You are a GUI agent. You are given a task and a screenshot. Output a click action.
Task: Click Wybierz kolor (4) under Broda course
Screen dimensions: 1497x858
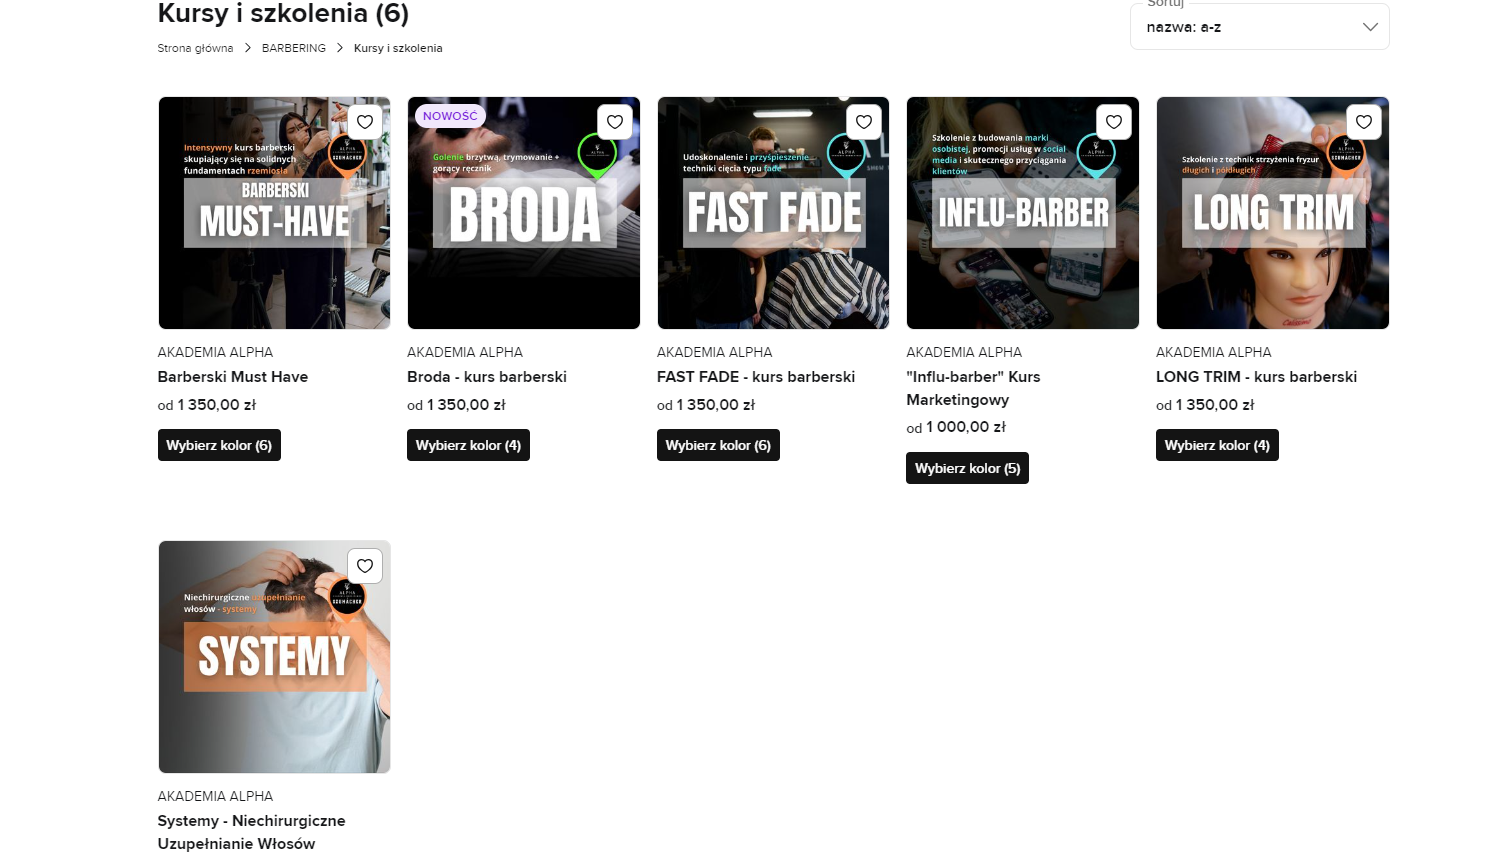pyautogui.click(x=468, y=445)
